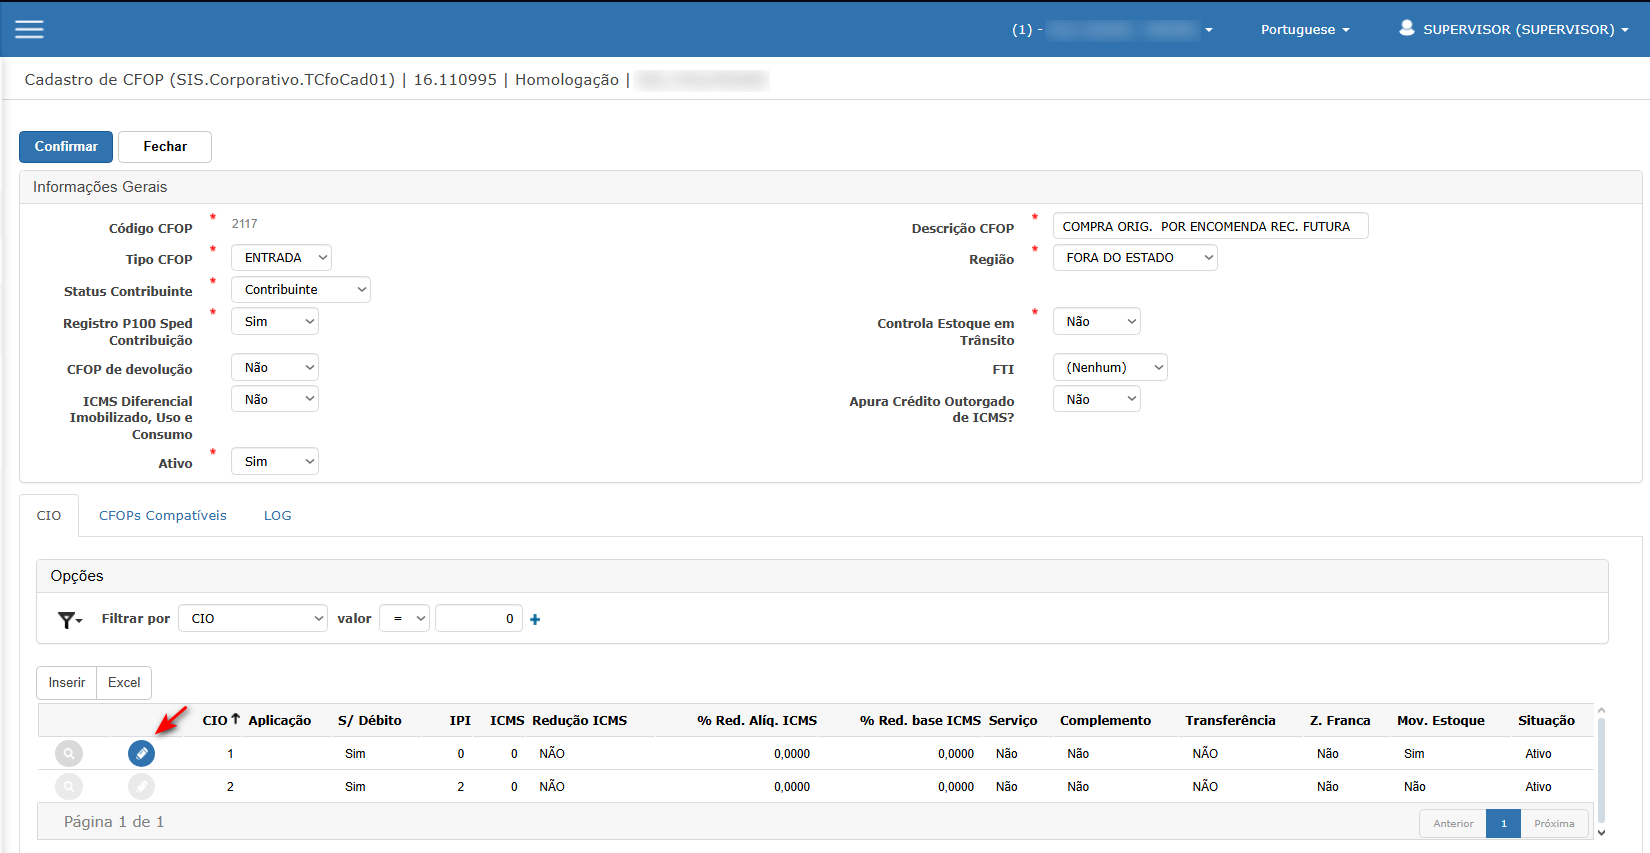Open the company selector dropdown (1)
The image size is (1650, 853).
(x=1112, y=29)
